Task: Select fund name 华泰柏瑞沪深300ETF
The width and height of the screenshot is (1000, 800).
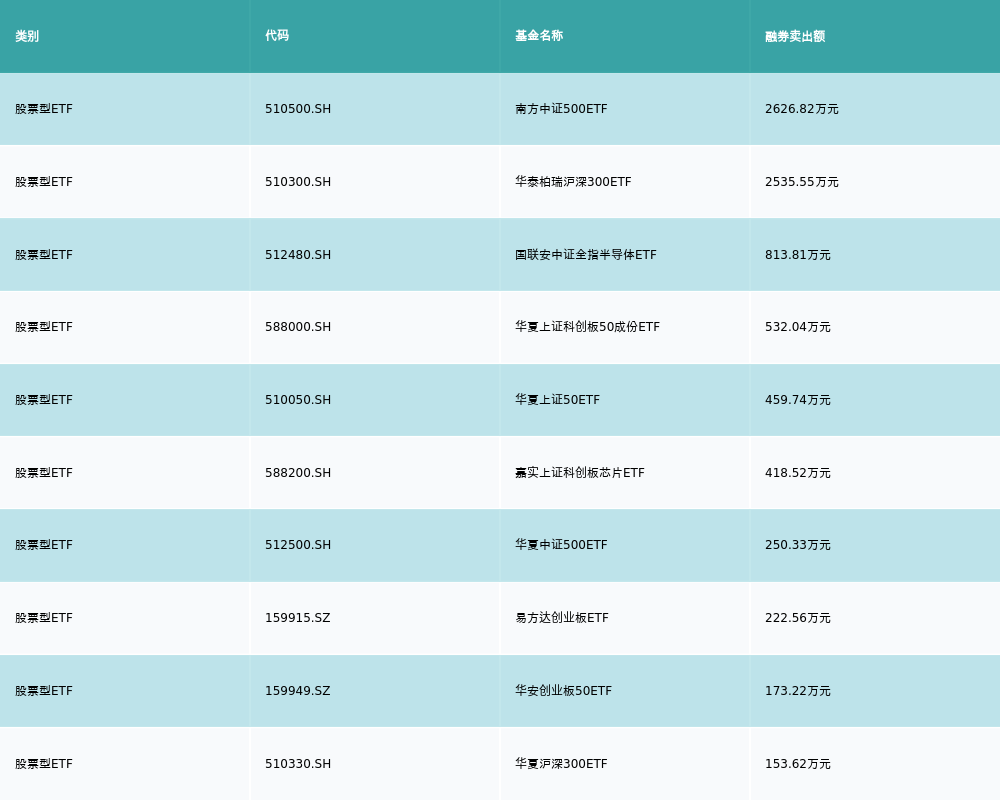Action: [573, 182]
